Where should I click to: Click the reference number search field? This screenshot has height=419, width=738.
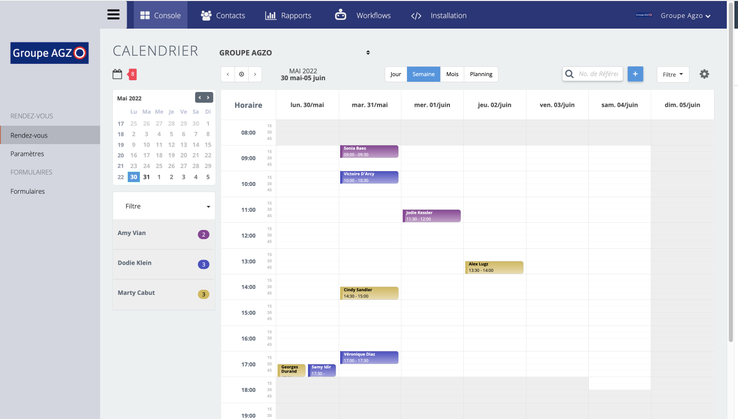pyautogui.click(x=599, y=74)
